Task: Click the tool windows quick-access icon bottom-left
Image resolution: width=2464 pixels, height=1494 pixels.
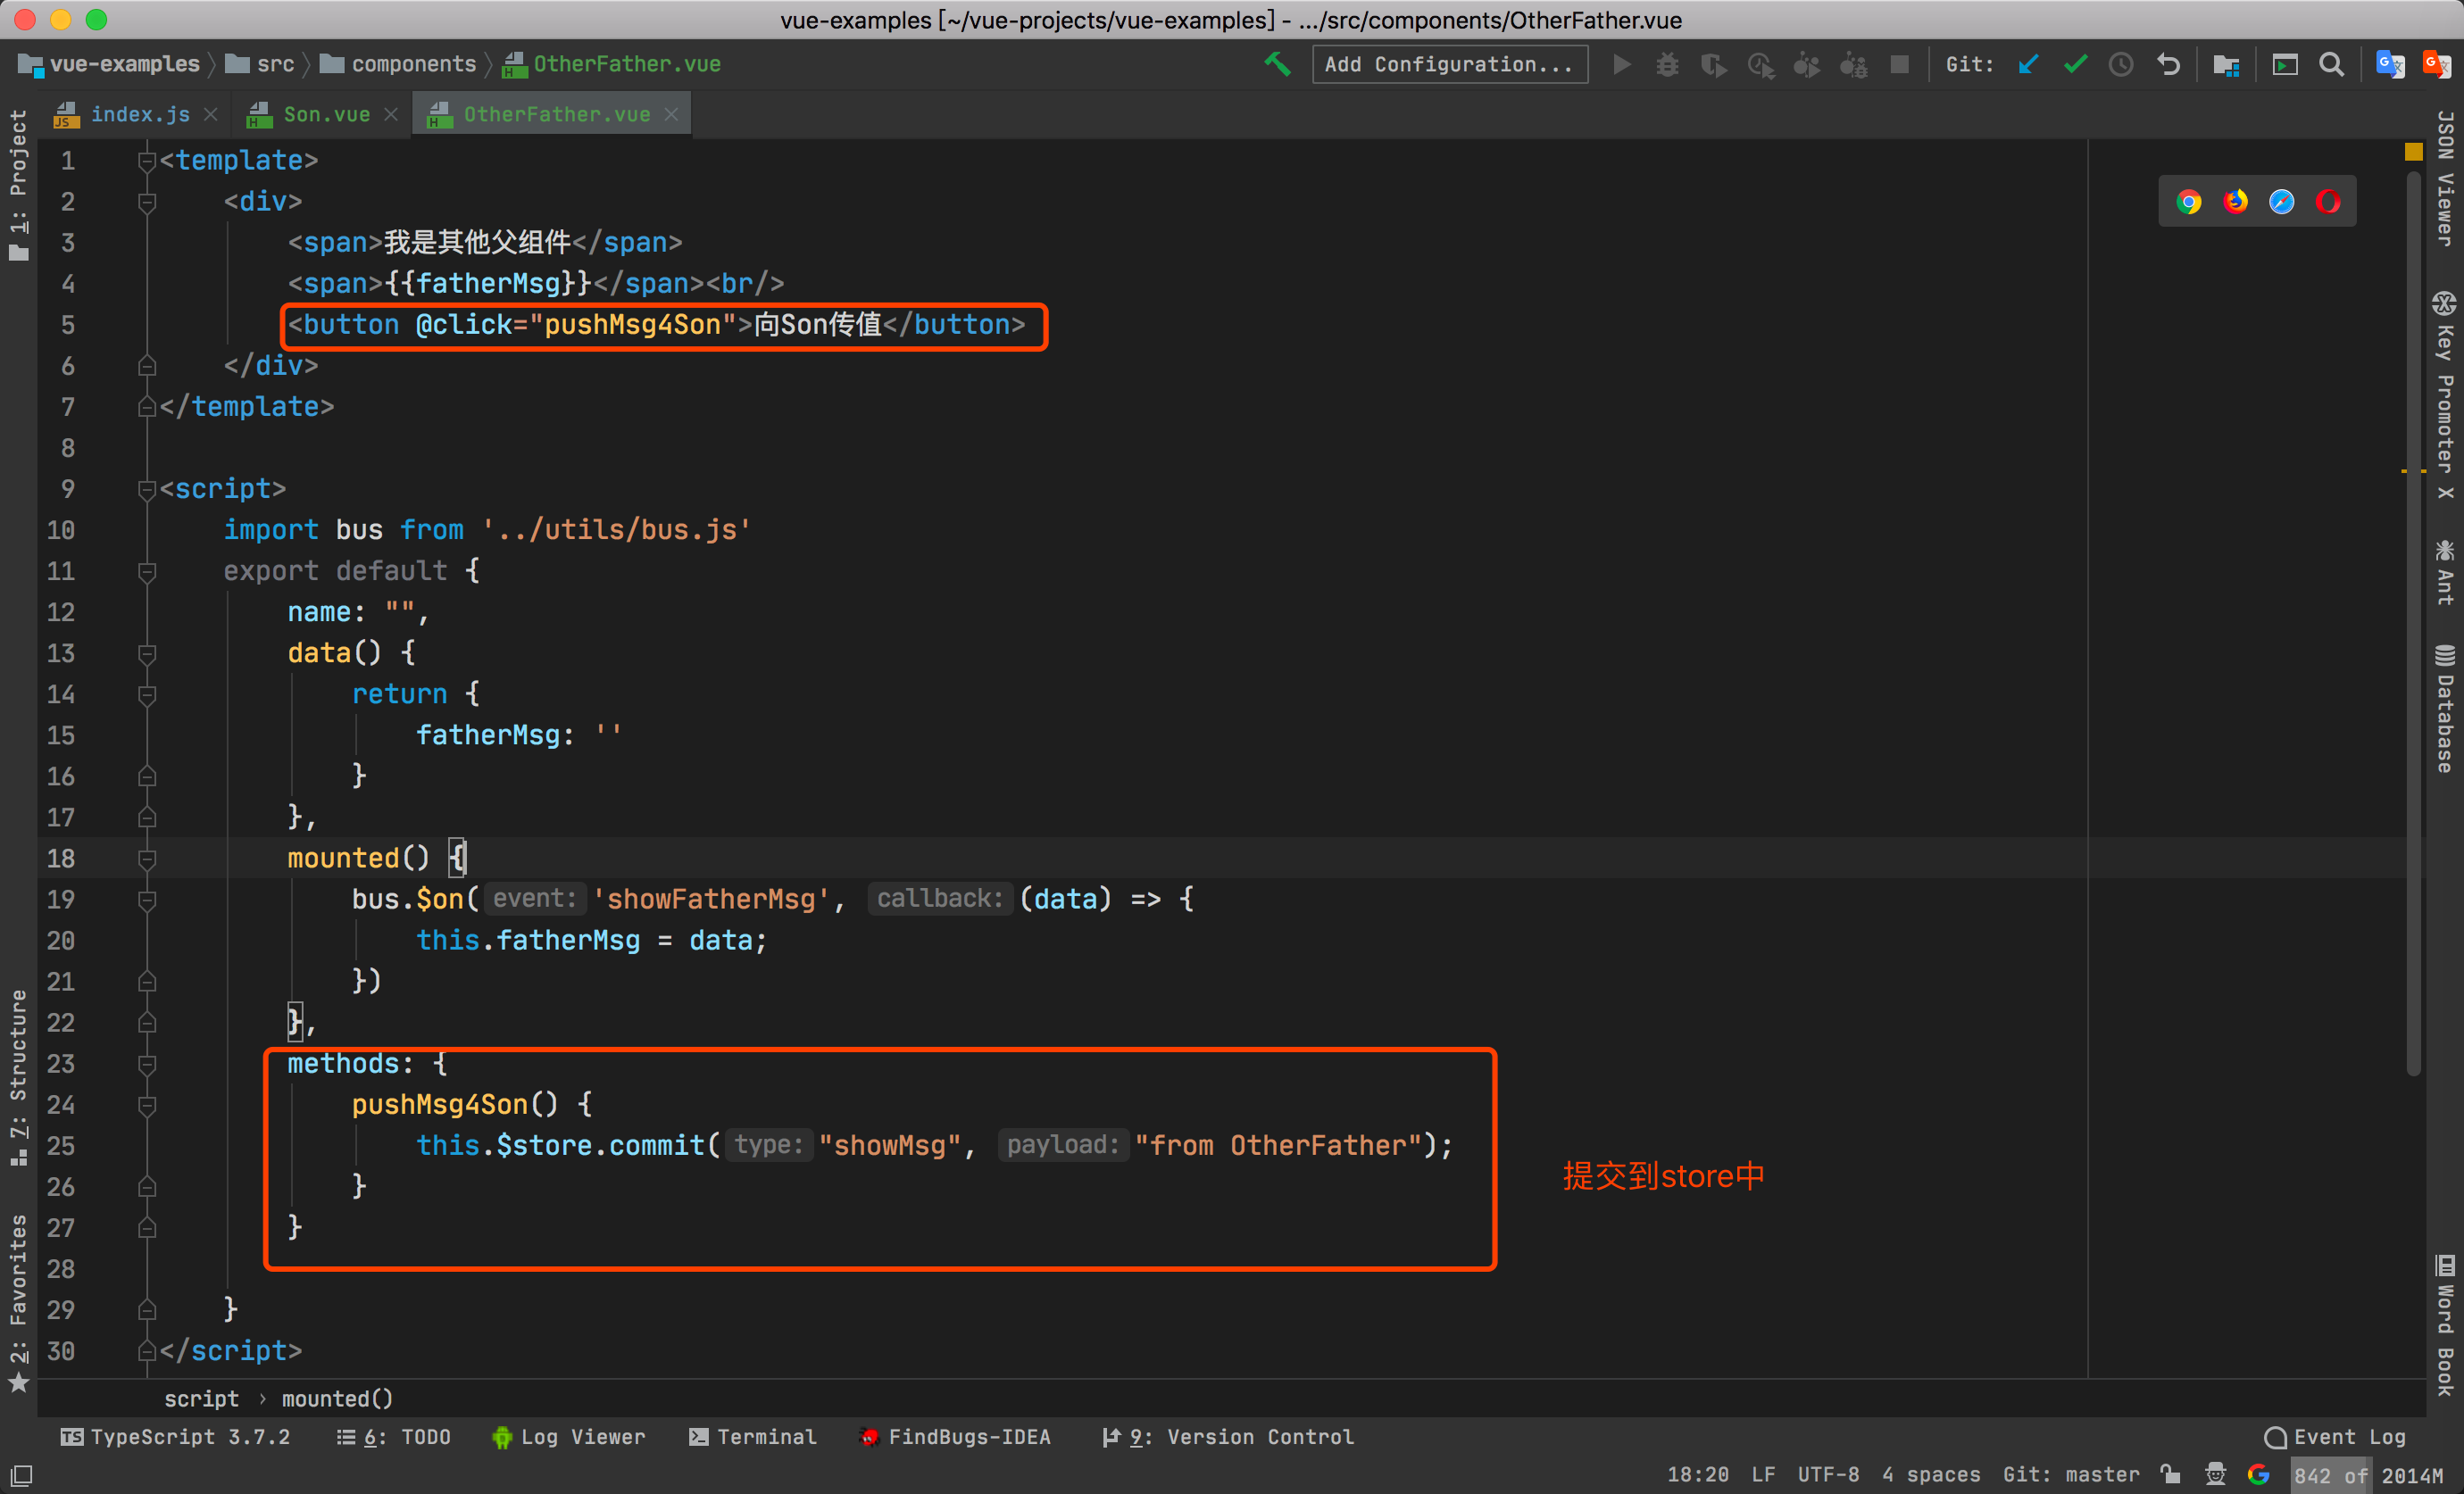Action: 21,1475
